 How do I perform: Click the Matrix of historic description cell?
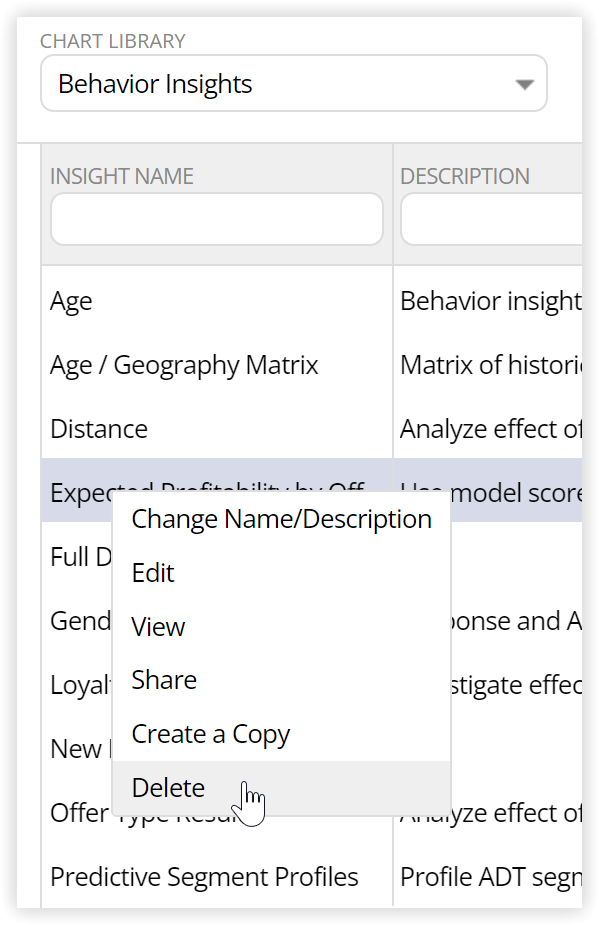pyautogui.click(x=488, y=365)
